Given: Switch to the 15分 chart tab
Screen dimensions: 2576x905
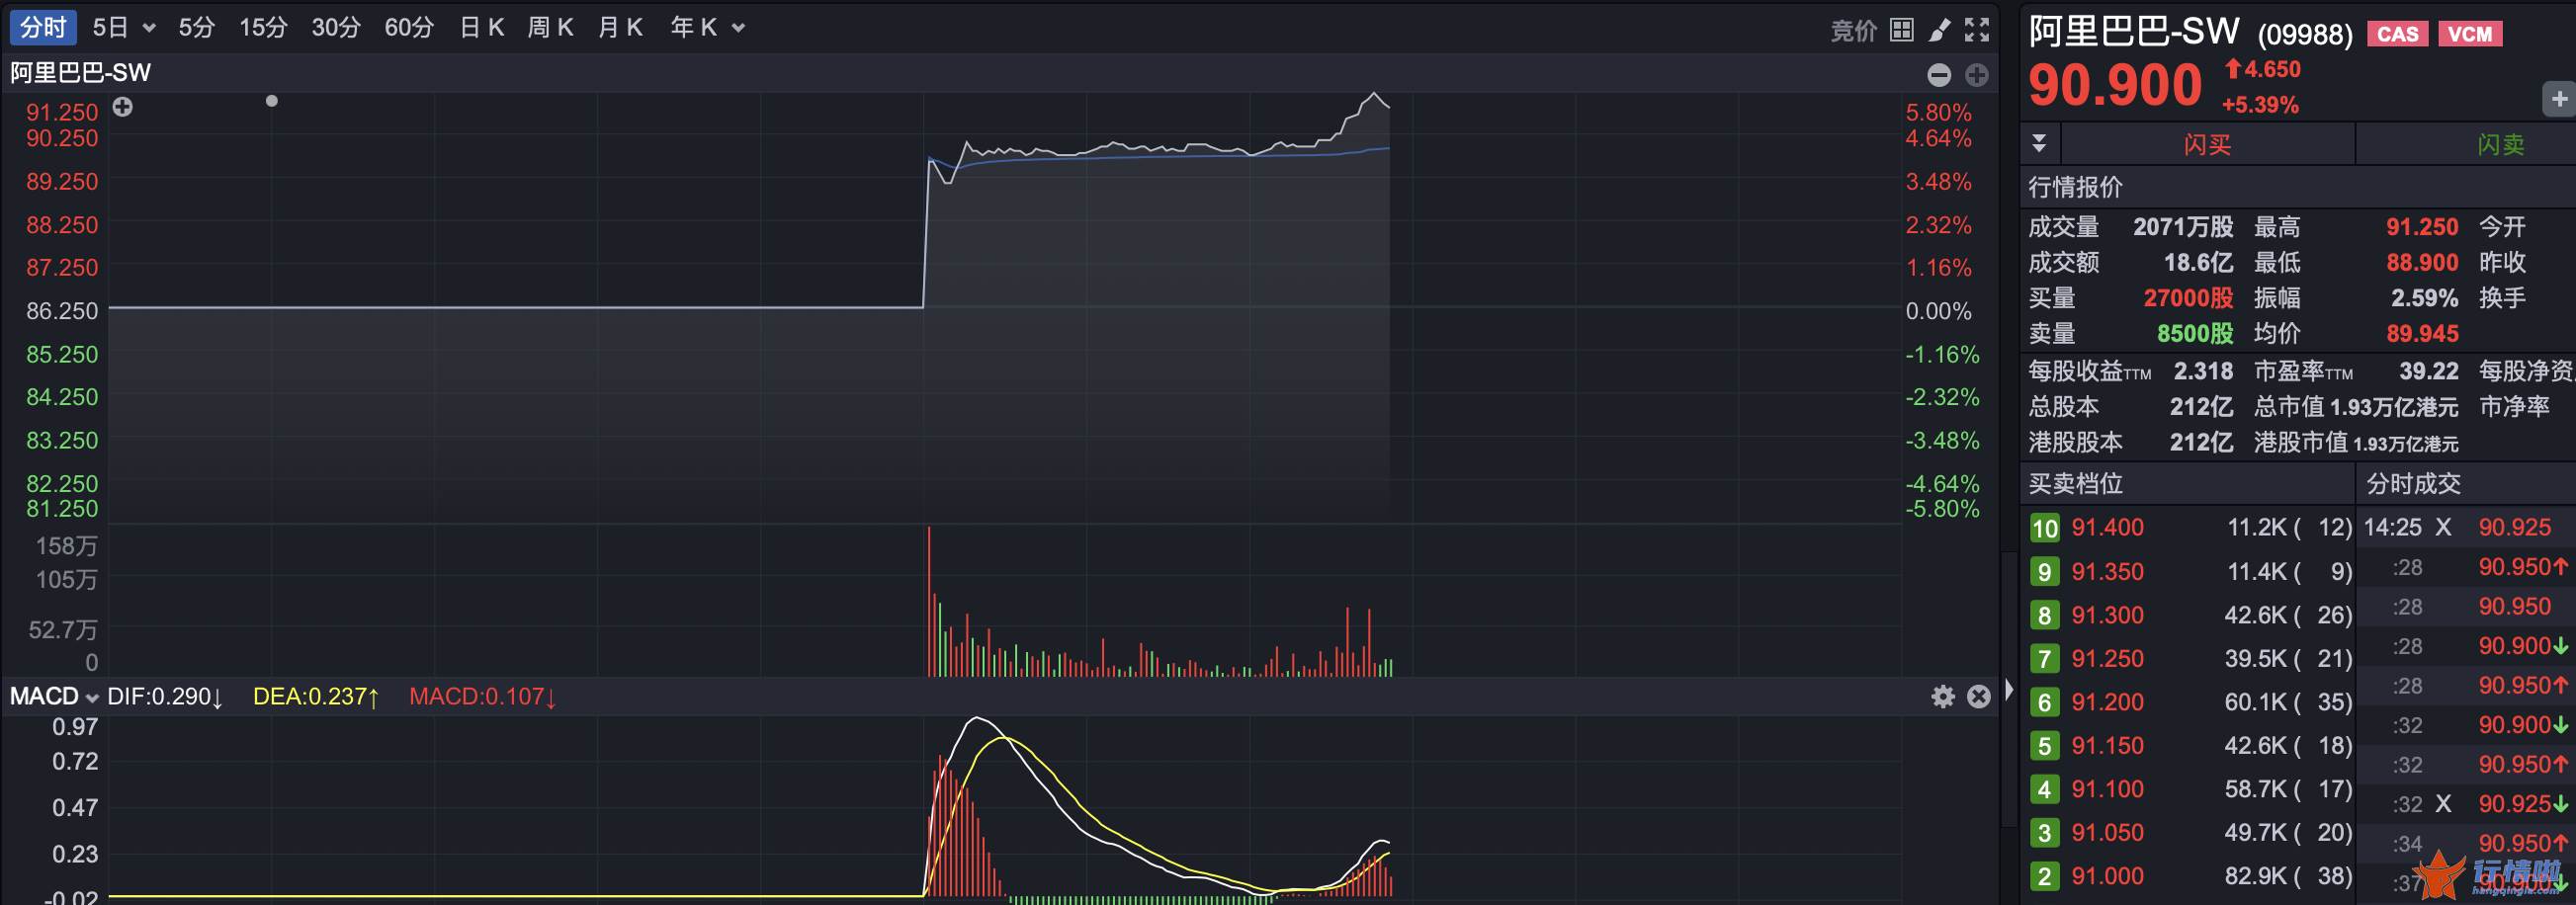Looking at the screenshot, I should tap(263, 28).
